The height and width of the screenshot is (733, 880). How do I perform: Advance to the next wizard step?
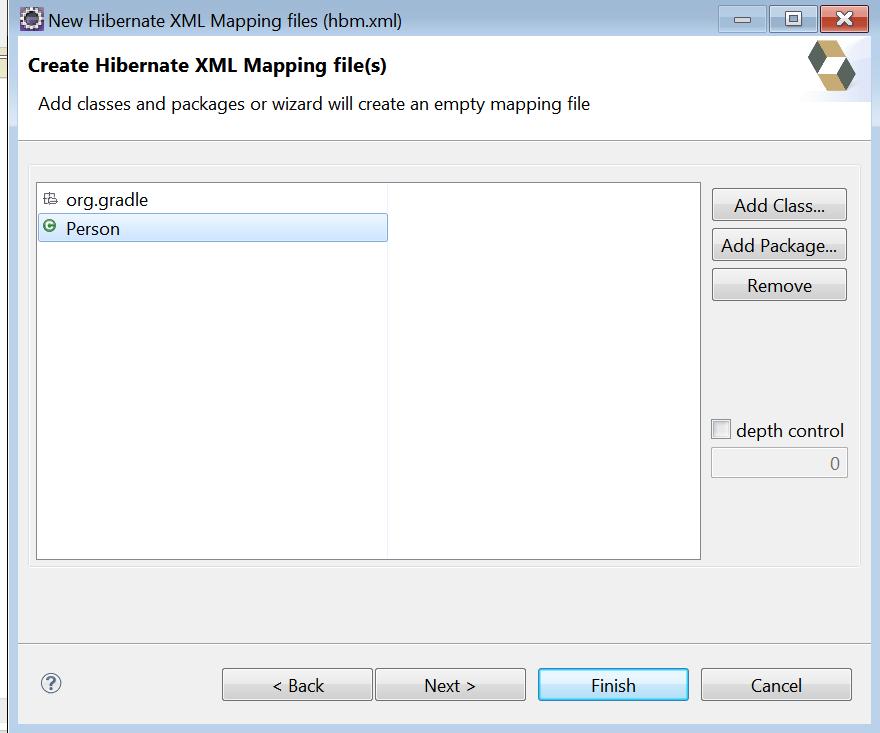pyautogui.click(x=450, y=684)
